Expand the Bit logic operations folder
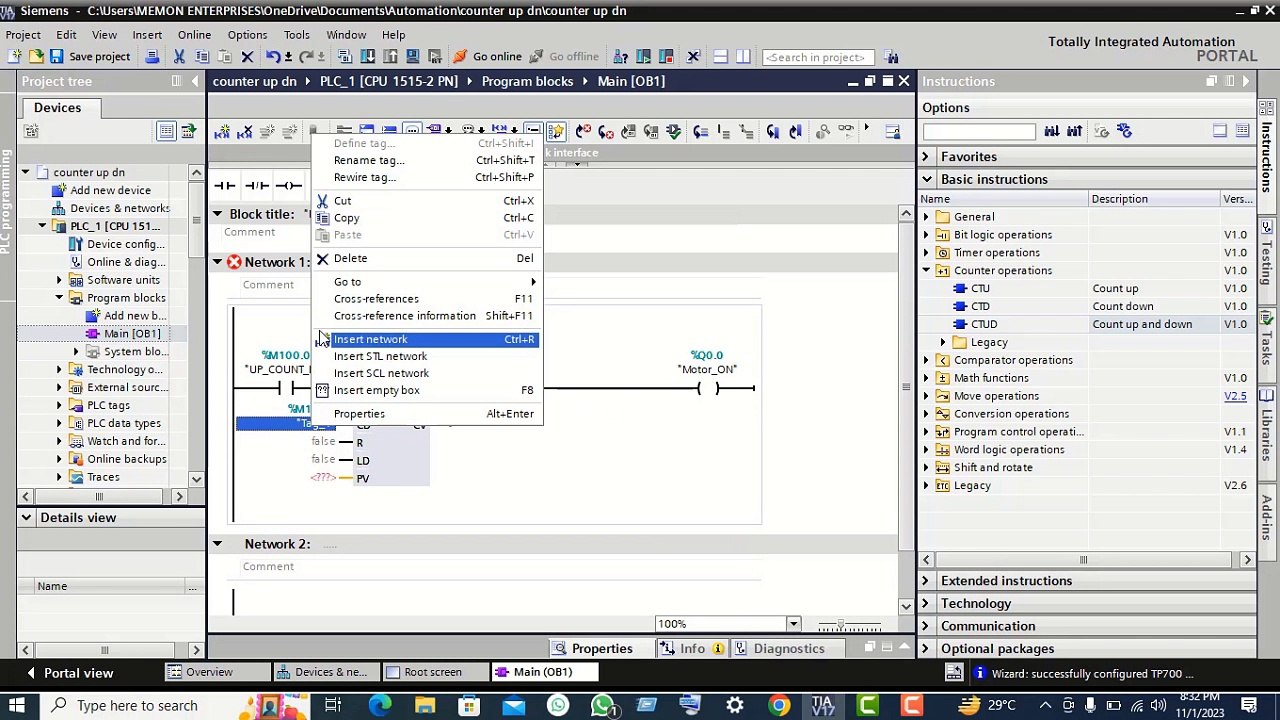 tap(926, 235)
